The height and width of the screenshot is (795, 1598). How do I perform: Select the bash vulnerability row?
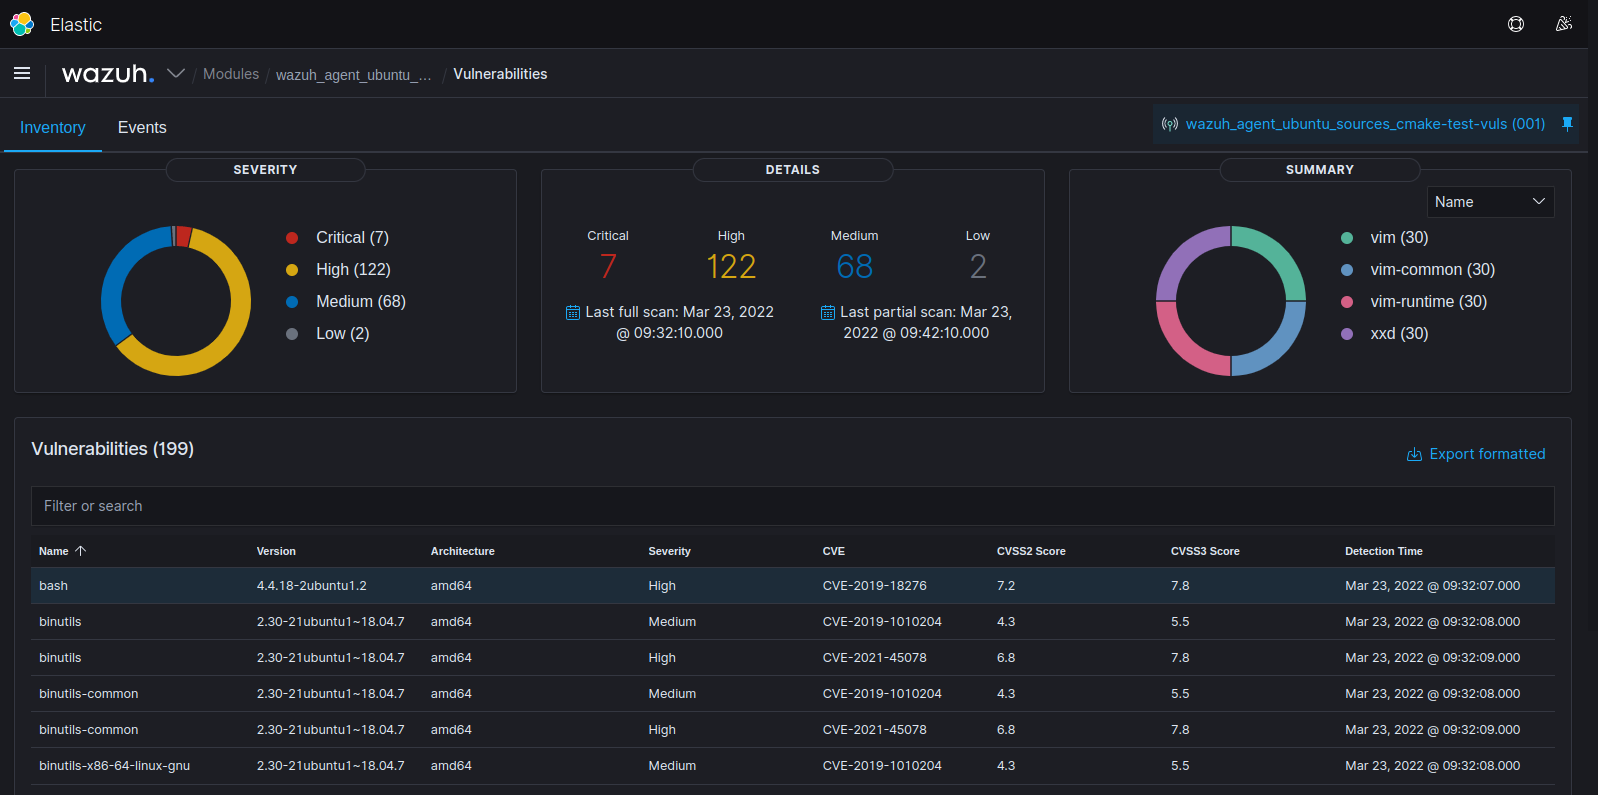pyautogui.click(x=793, y=586)
